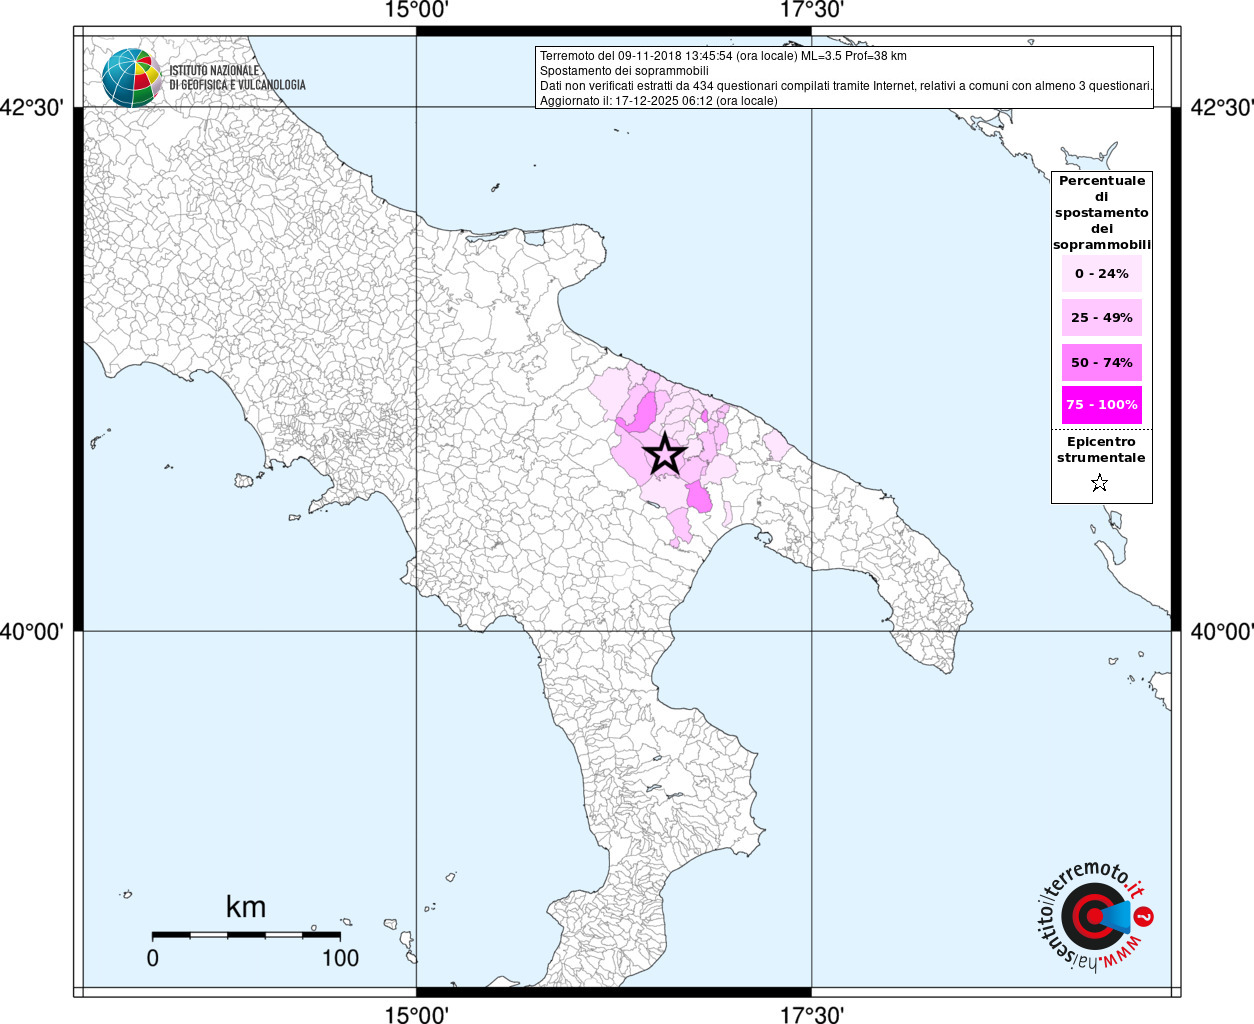Click the right 40°00' latitude label

point(1221,631)
